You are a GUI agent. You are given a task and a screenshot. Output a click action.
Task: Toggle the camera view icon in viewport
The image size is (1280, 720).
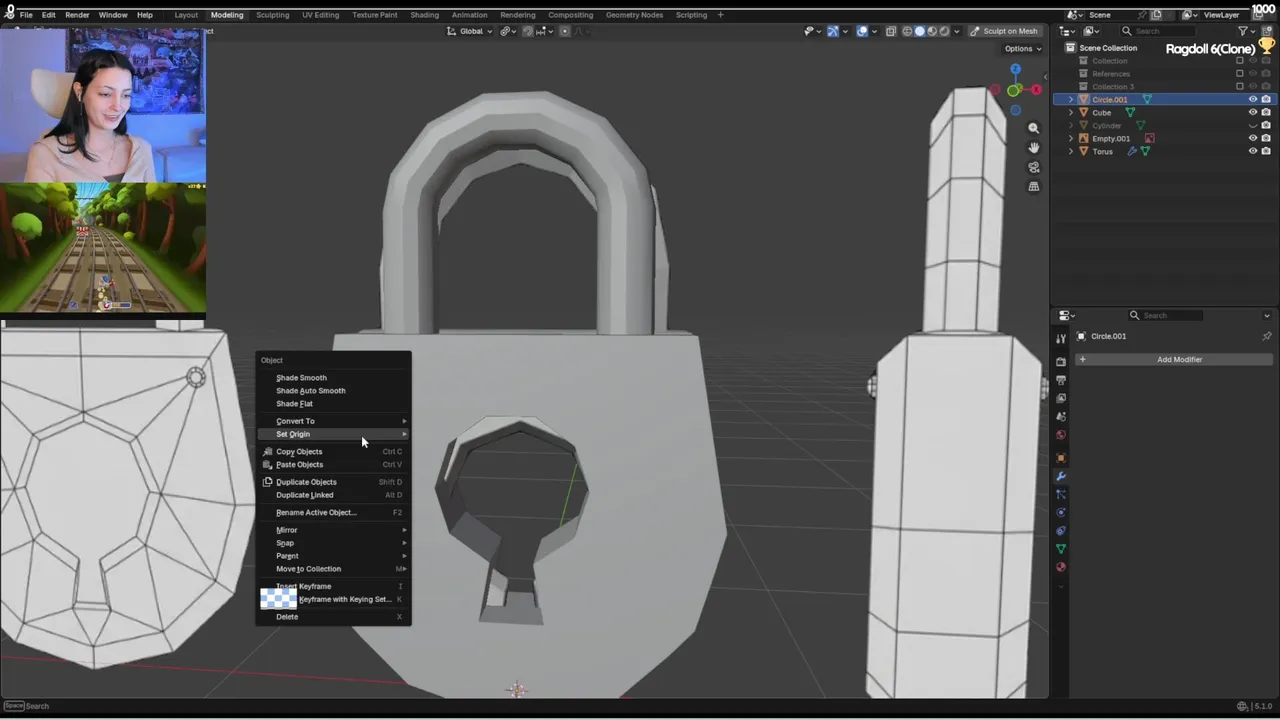[1034, 167]
